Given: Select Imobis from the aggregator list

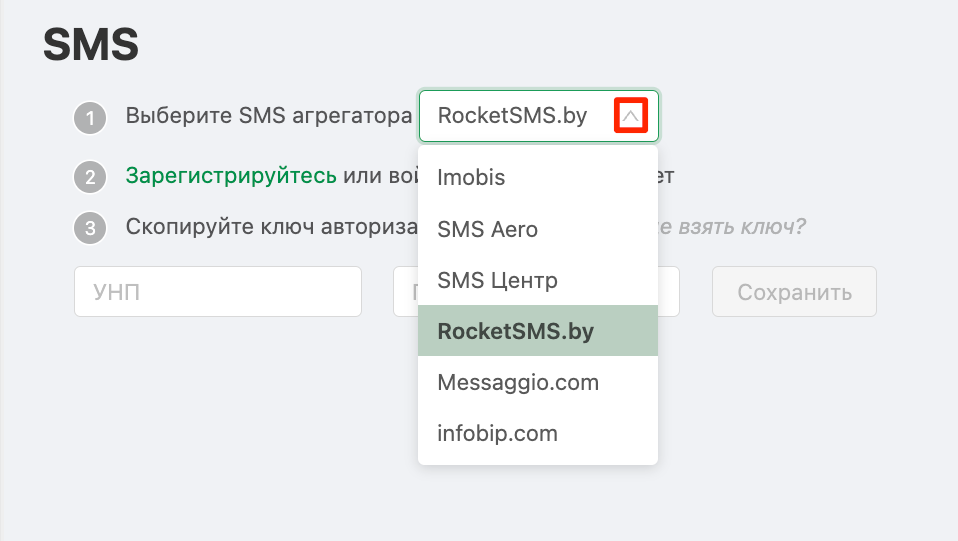Looking at the screenshot, I should coord(538,177).
